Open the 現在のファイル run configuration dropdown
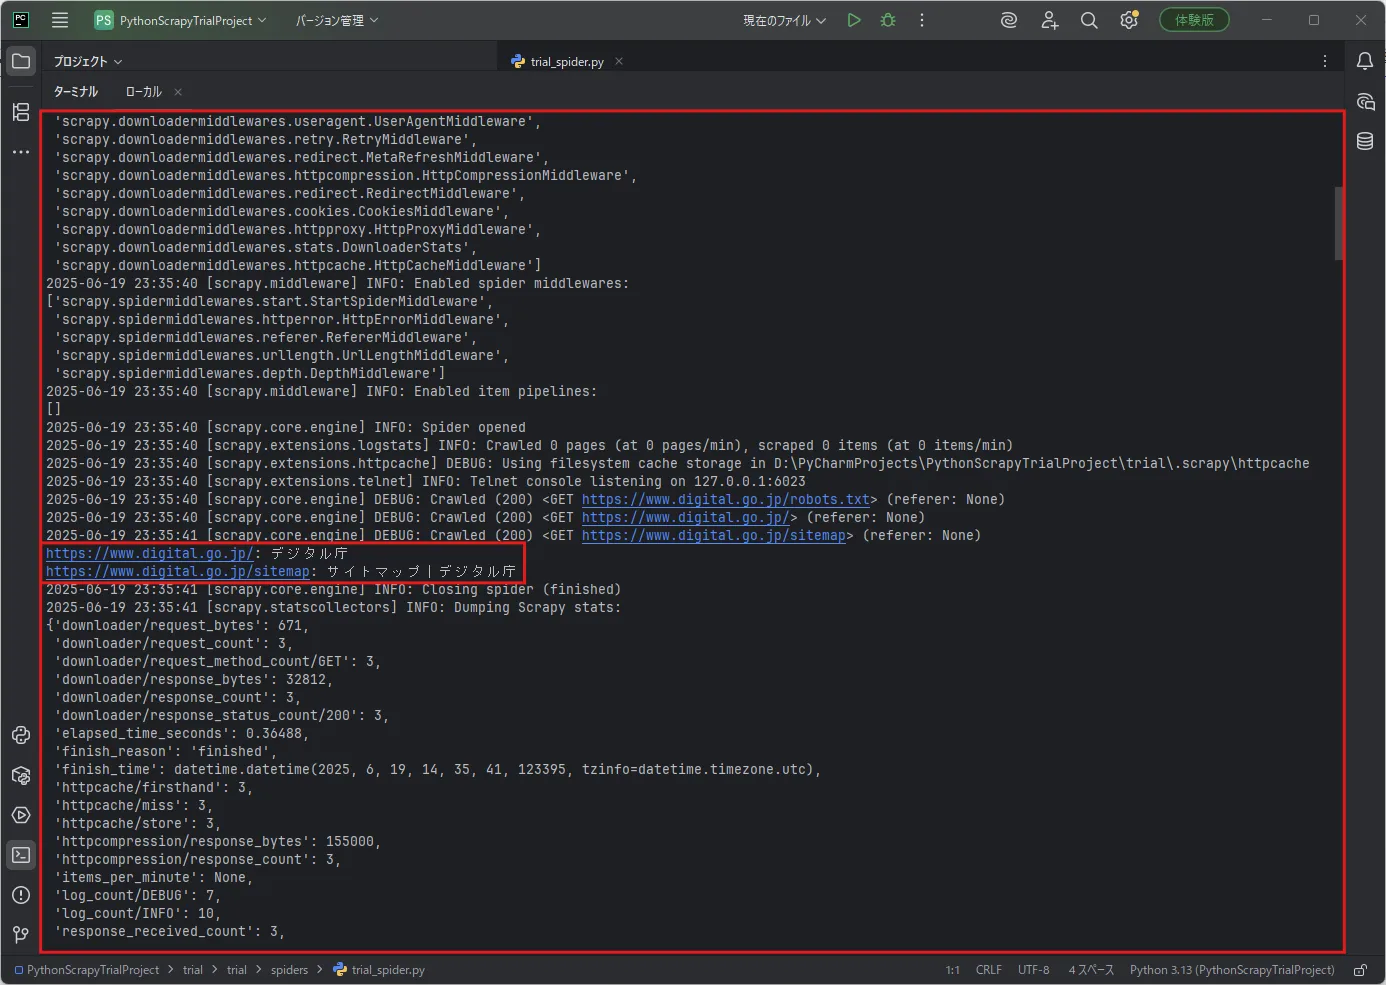 [x=784, y=20]
